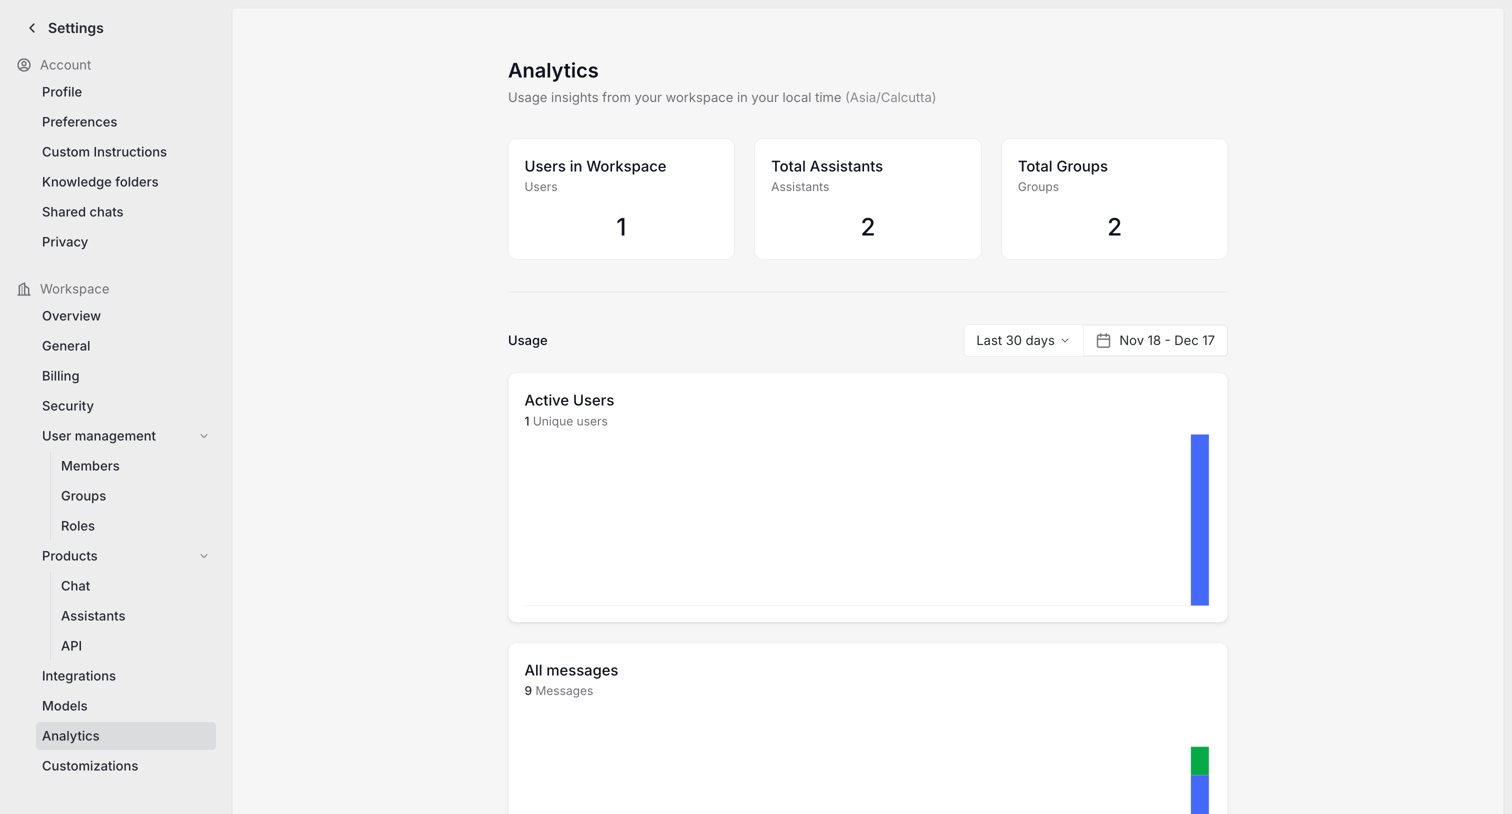Open the Last 30 days dropdown
This screenshot has height=814, width=1512.
(x=1023, y=341)
